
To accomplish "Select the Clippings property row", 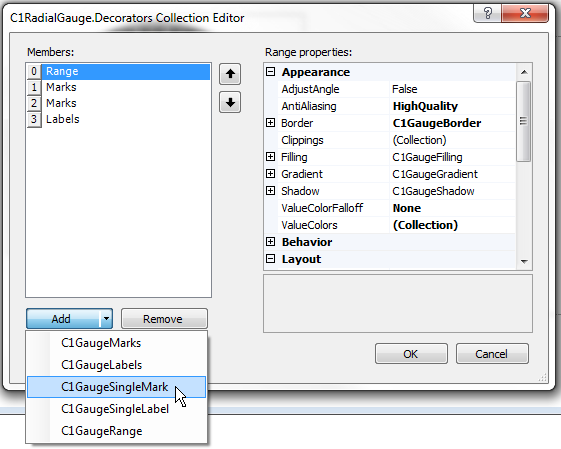I will [x=396, y=140].
